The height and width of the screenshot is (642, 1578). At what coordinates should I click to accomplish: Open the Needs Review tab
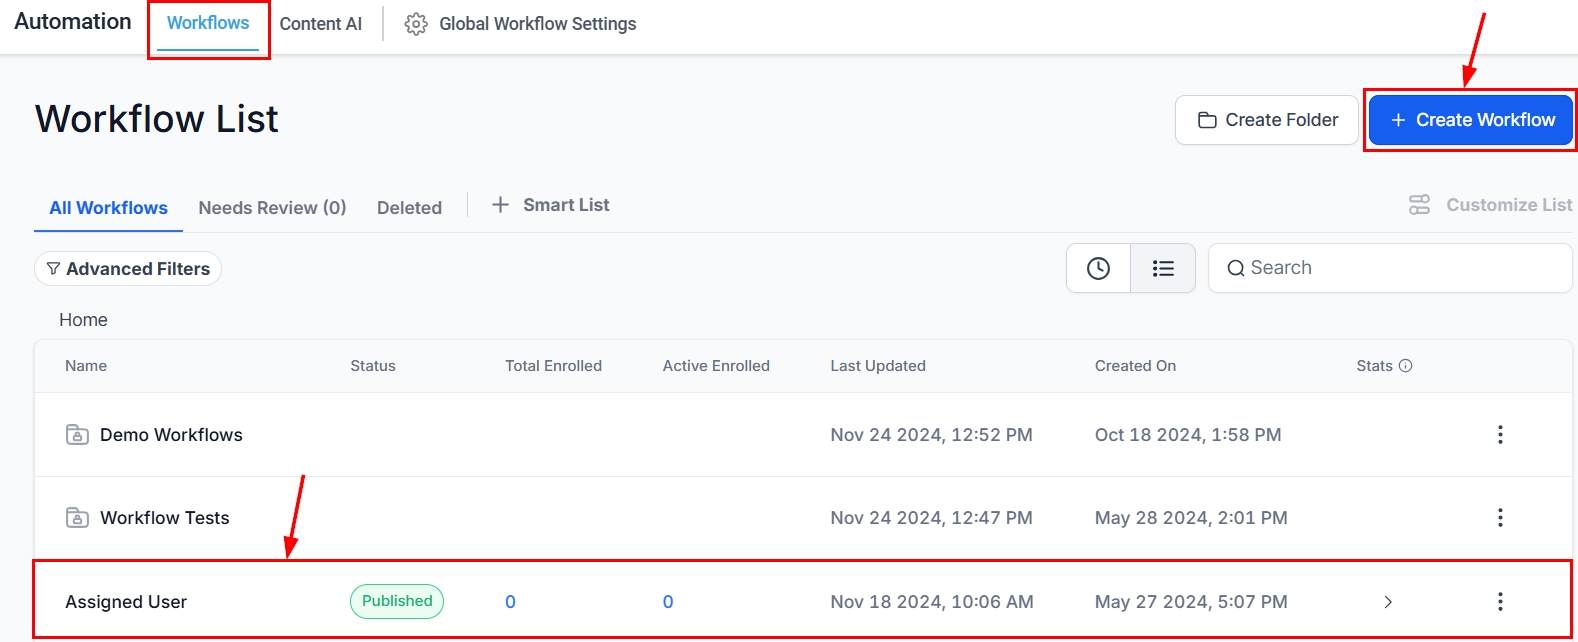[x=272, y=208]
